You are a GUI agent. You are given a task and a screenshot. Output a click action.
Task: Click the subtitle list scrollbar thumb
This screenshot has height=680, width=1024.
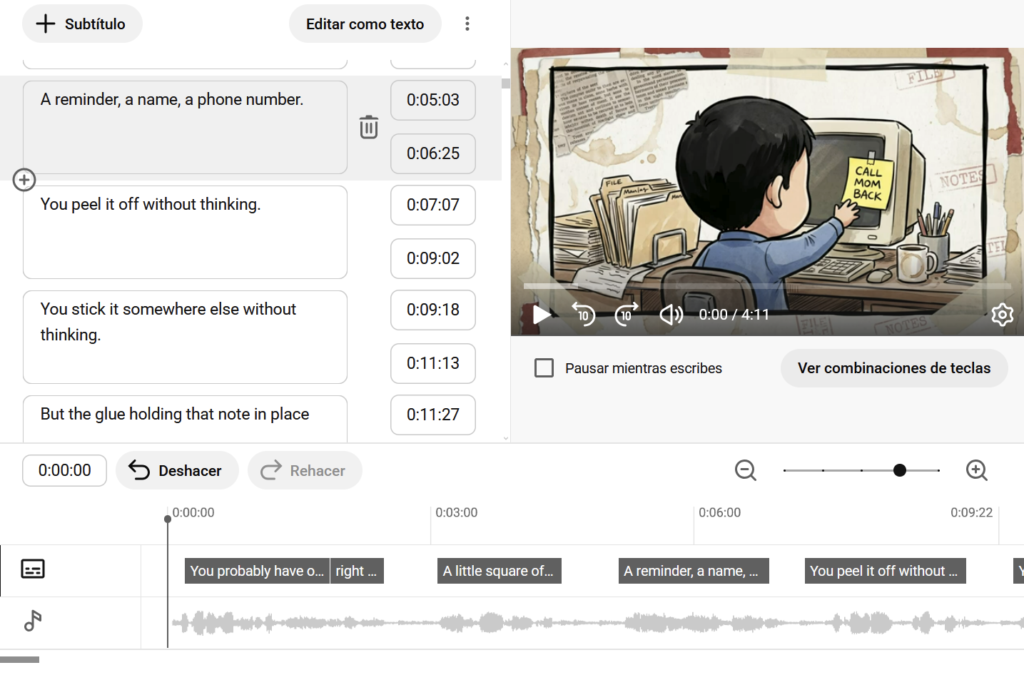tap(505, 83)
